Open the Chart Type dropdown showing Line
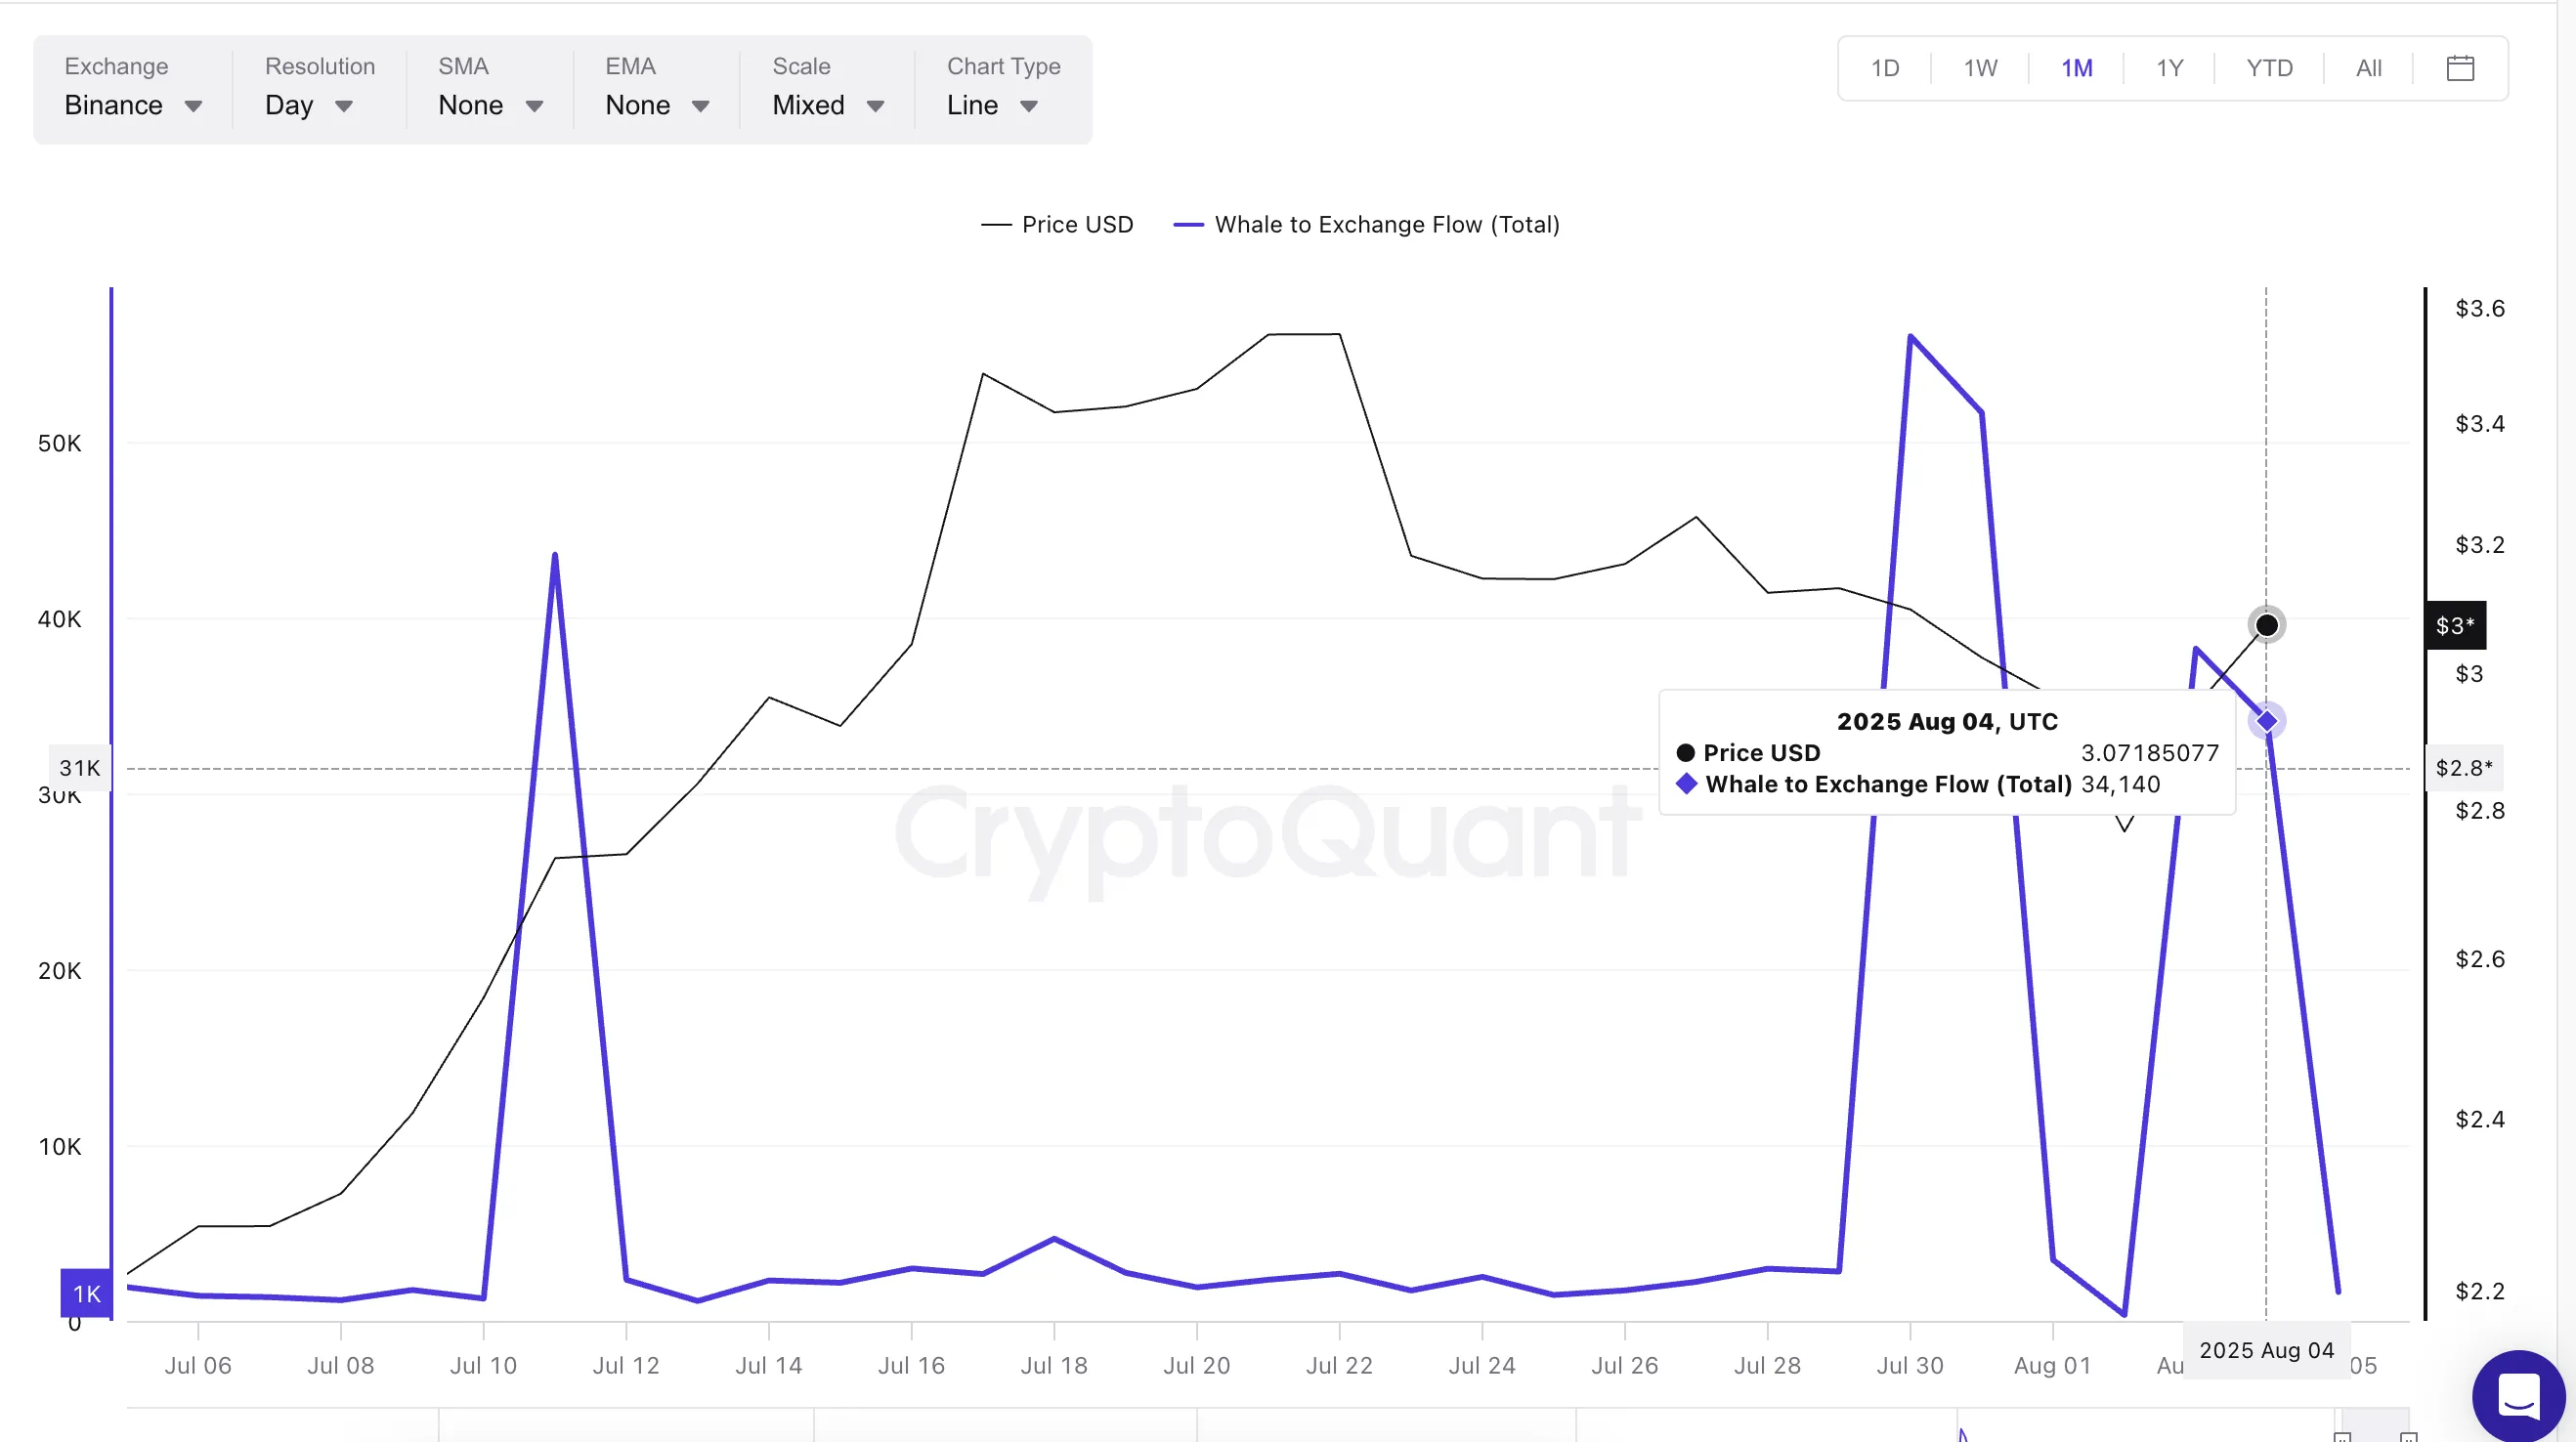 (x=991, y=104)
